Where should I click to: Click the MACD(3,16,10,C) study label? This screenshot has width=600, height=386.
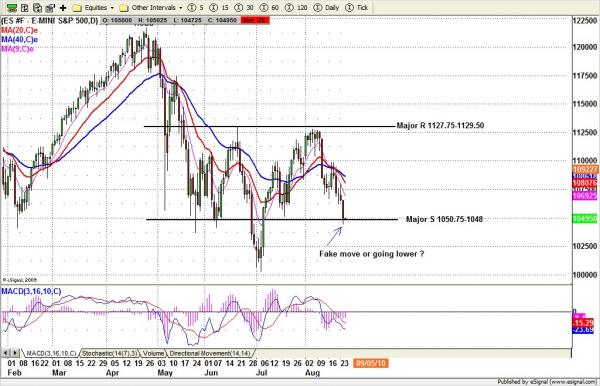point(31,292)
